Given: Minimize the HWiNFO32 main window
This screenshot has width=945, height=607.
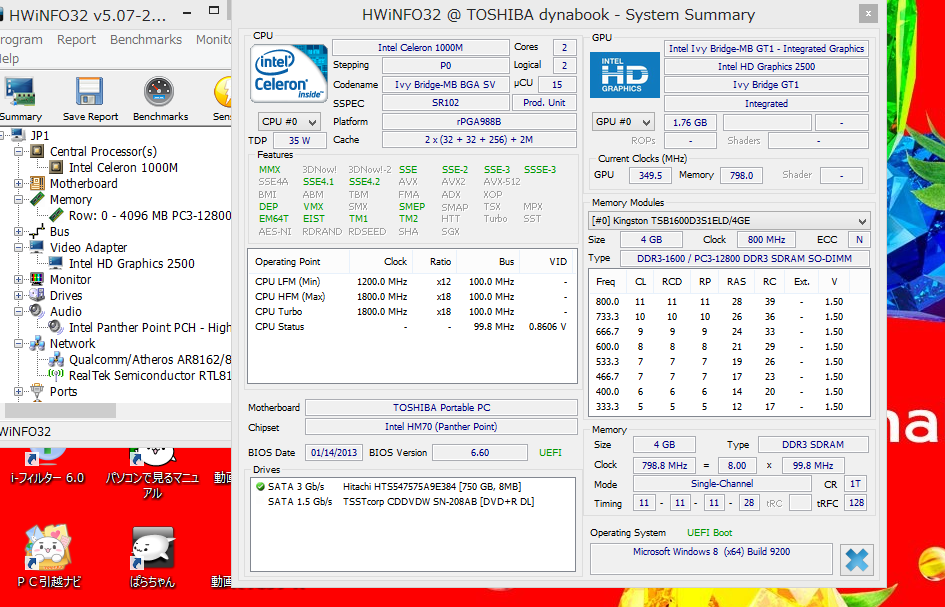Looking at the screenshot, I should (187, 11).
